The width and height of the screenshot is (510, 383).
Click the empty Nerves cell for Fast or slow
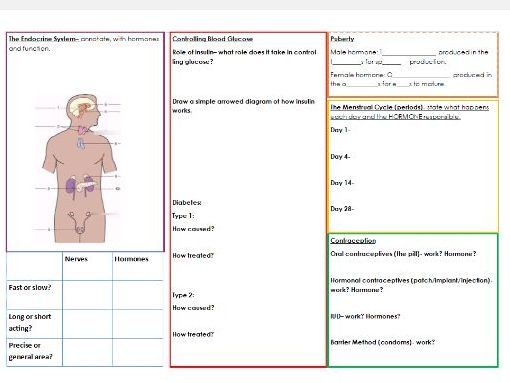(x=87, y=295)
